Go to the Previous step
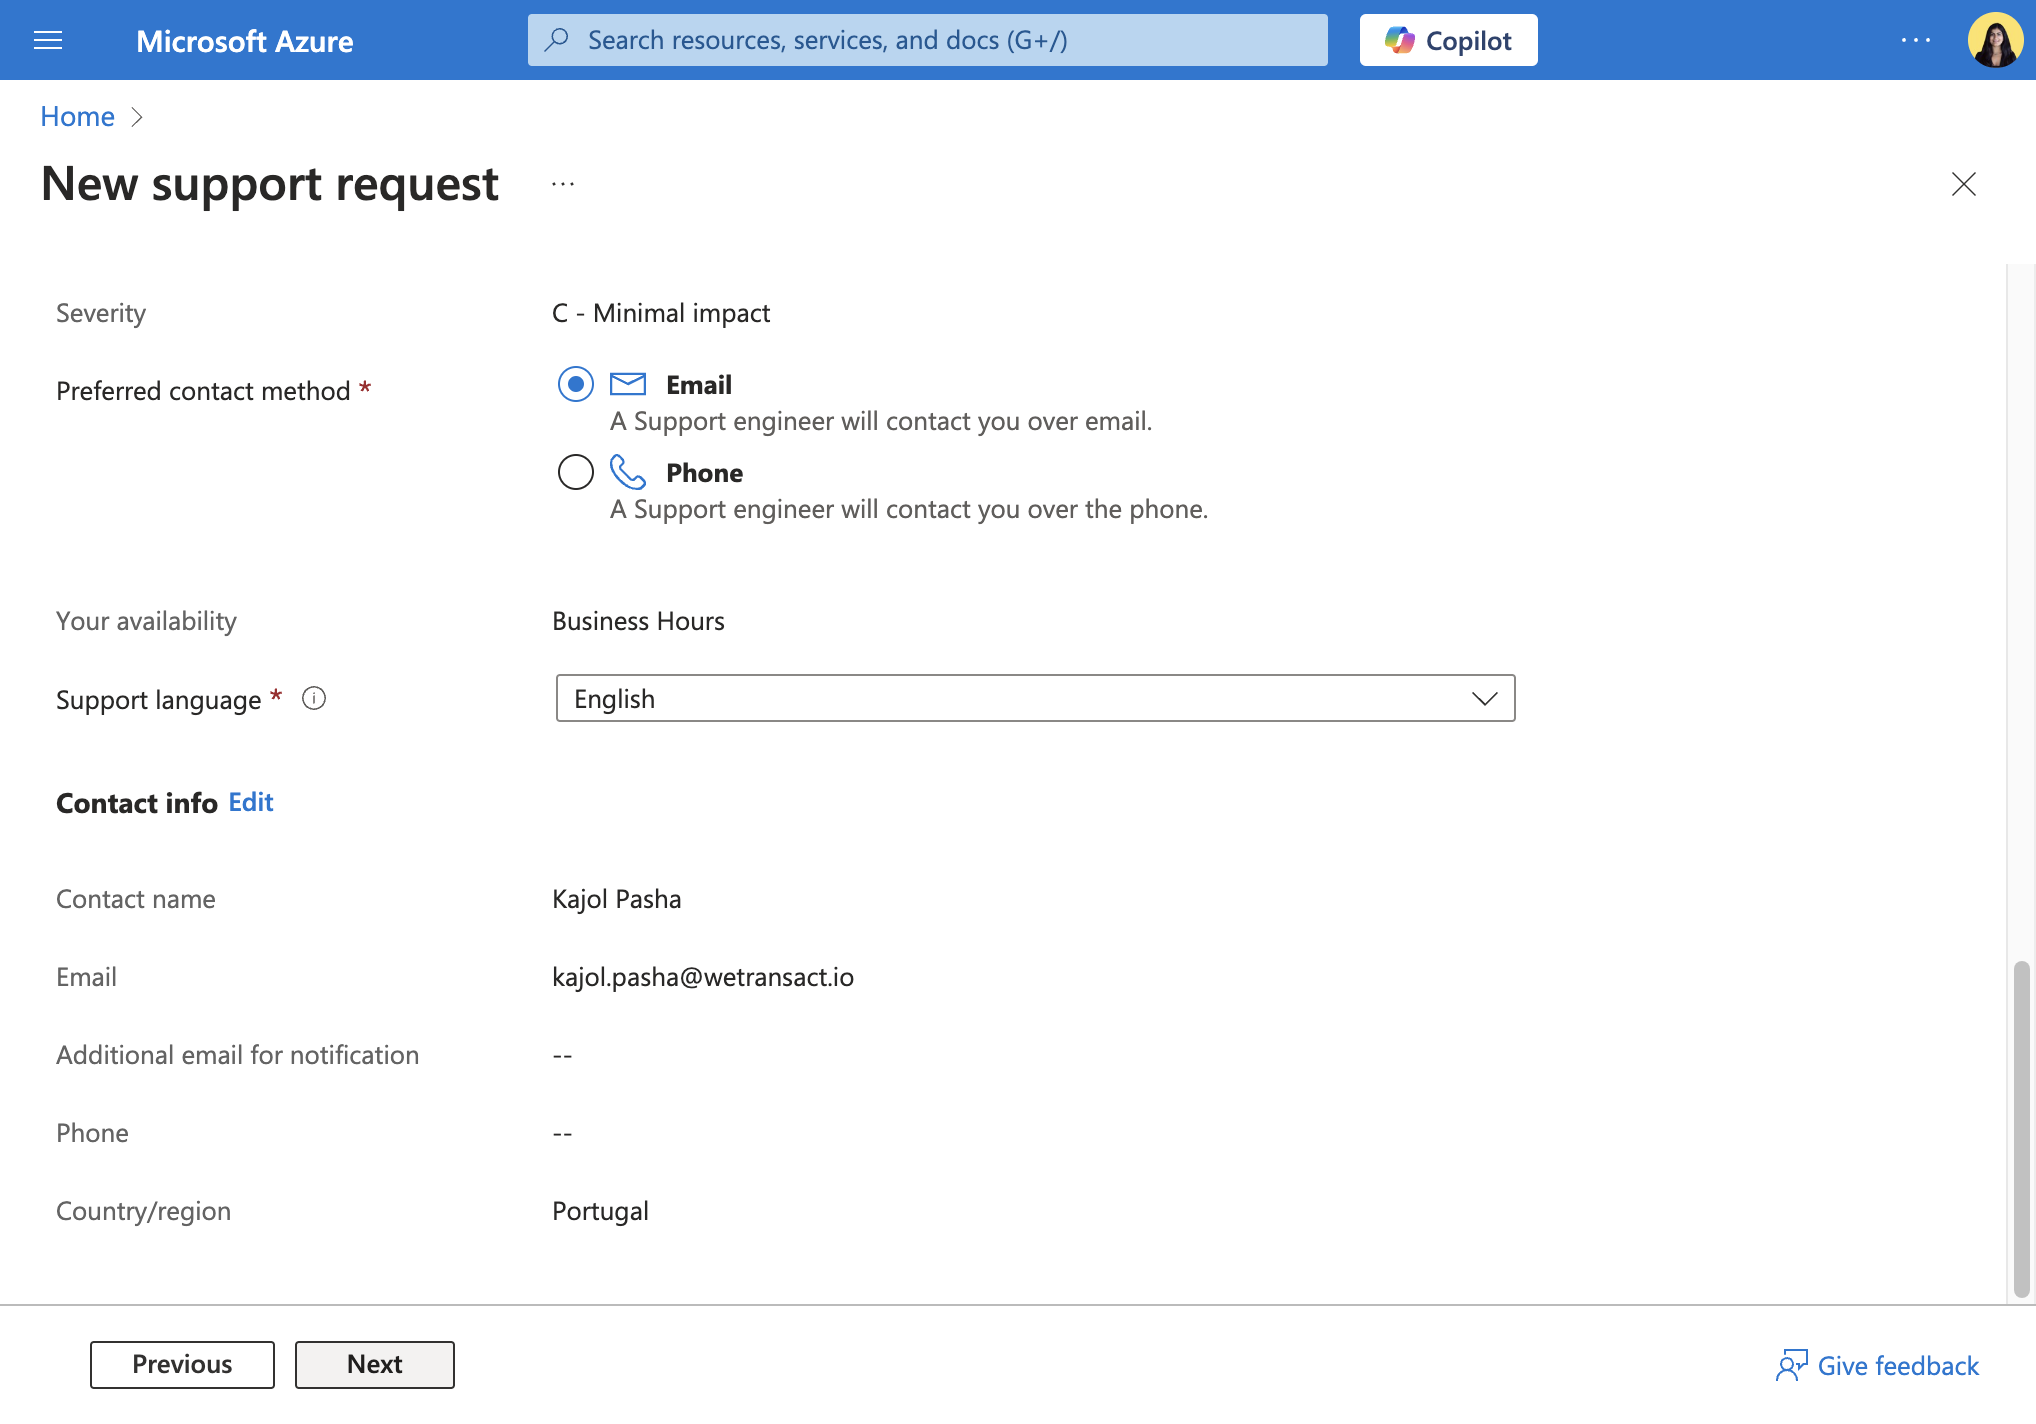This screenshot has width=2036, height=1424. click(x=182, y=1364)
